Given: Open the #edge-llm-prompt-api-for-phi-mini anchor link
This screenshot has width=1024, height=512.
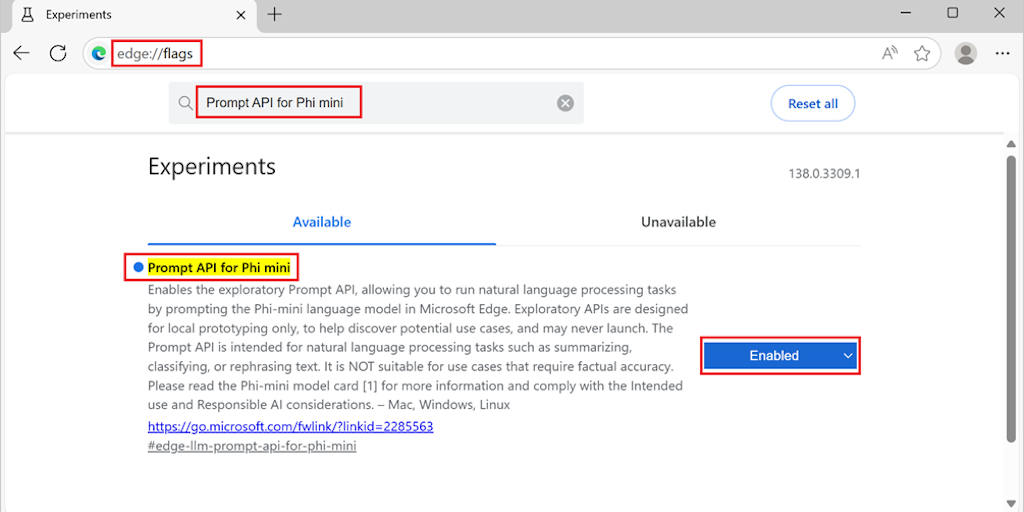Looking at the screenshot, I should click(252, 447).
